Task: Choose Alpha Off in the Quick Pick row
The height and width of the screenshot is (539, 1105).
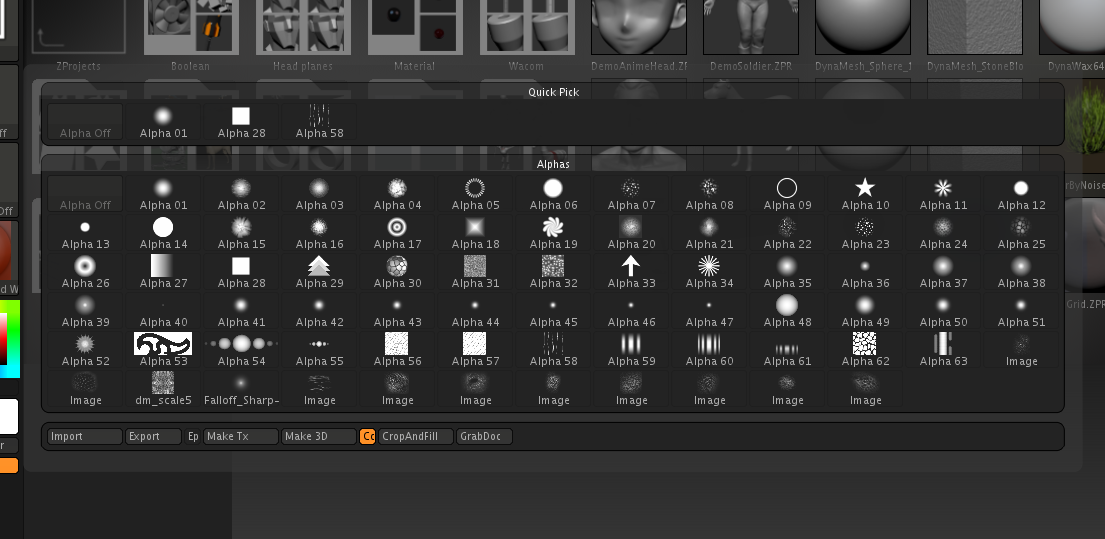Action: click(85, 122)
